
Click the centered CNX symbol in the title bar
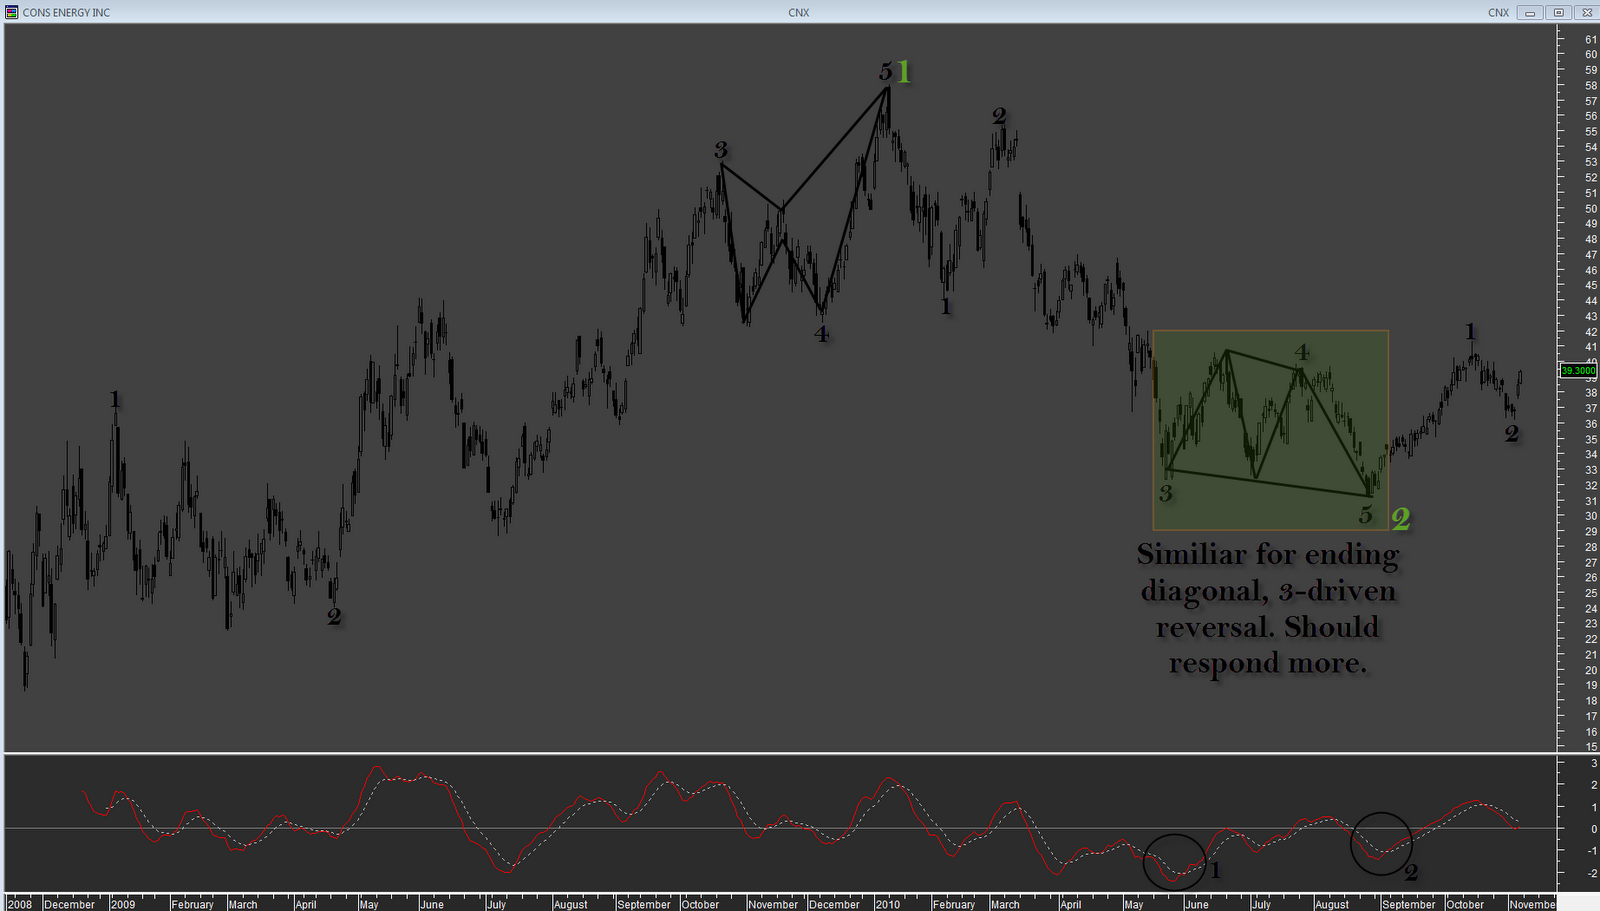click(799, 13)
